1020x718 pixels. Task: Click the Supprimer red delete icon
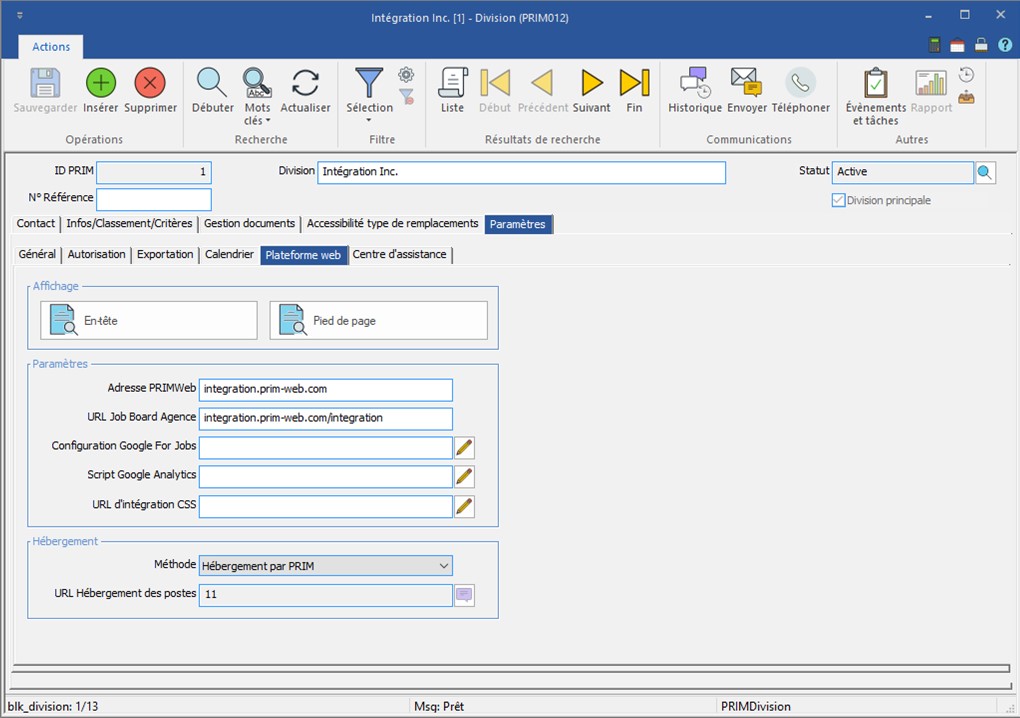tap(150, 83)
